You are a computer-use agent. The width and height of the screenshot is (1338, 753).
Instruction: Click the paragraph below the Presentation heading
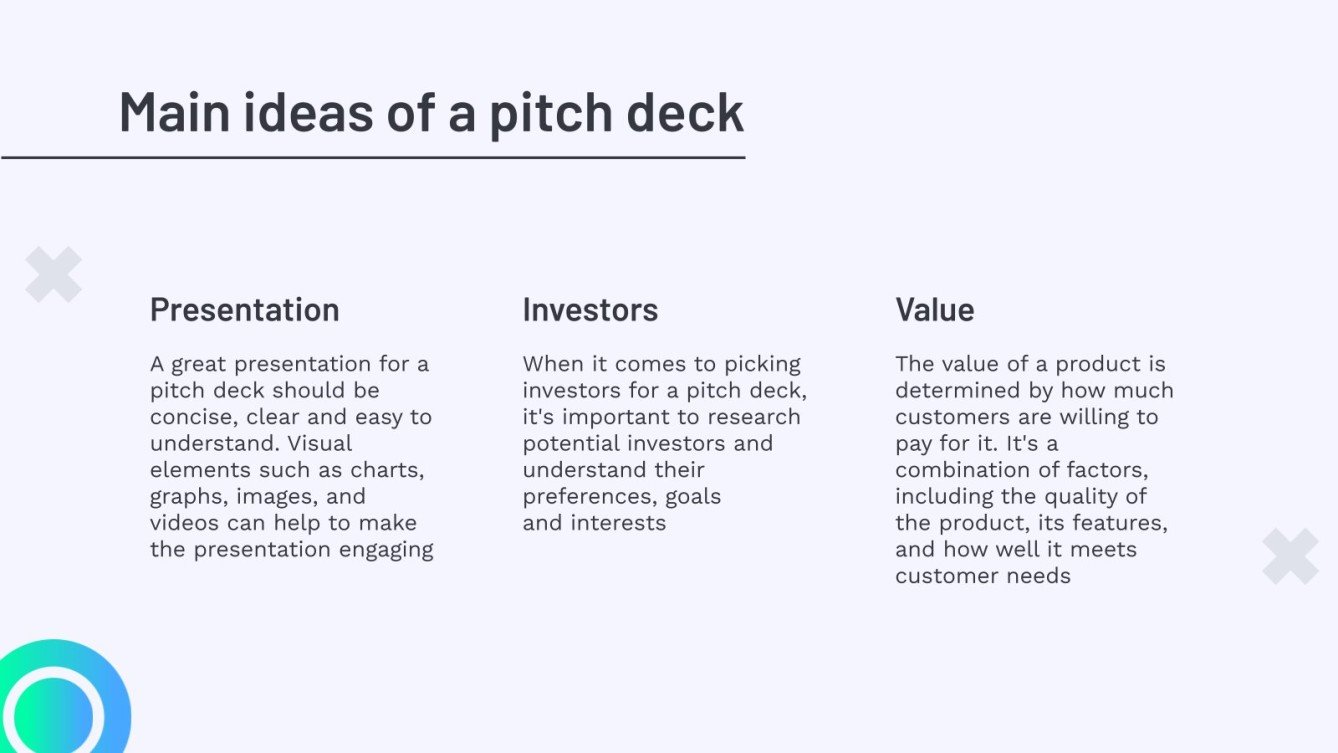click(291, 456)
